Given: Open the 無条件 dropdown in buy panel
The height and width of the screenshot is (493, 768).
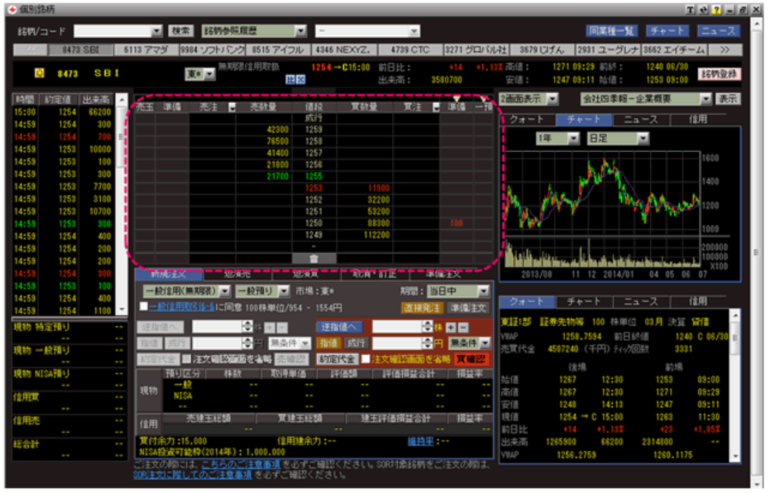Looking at the screenshot, I should [485, 343].
